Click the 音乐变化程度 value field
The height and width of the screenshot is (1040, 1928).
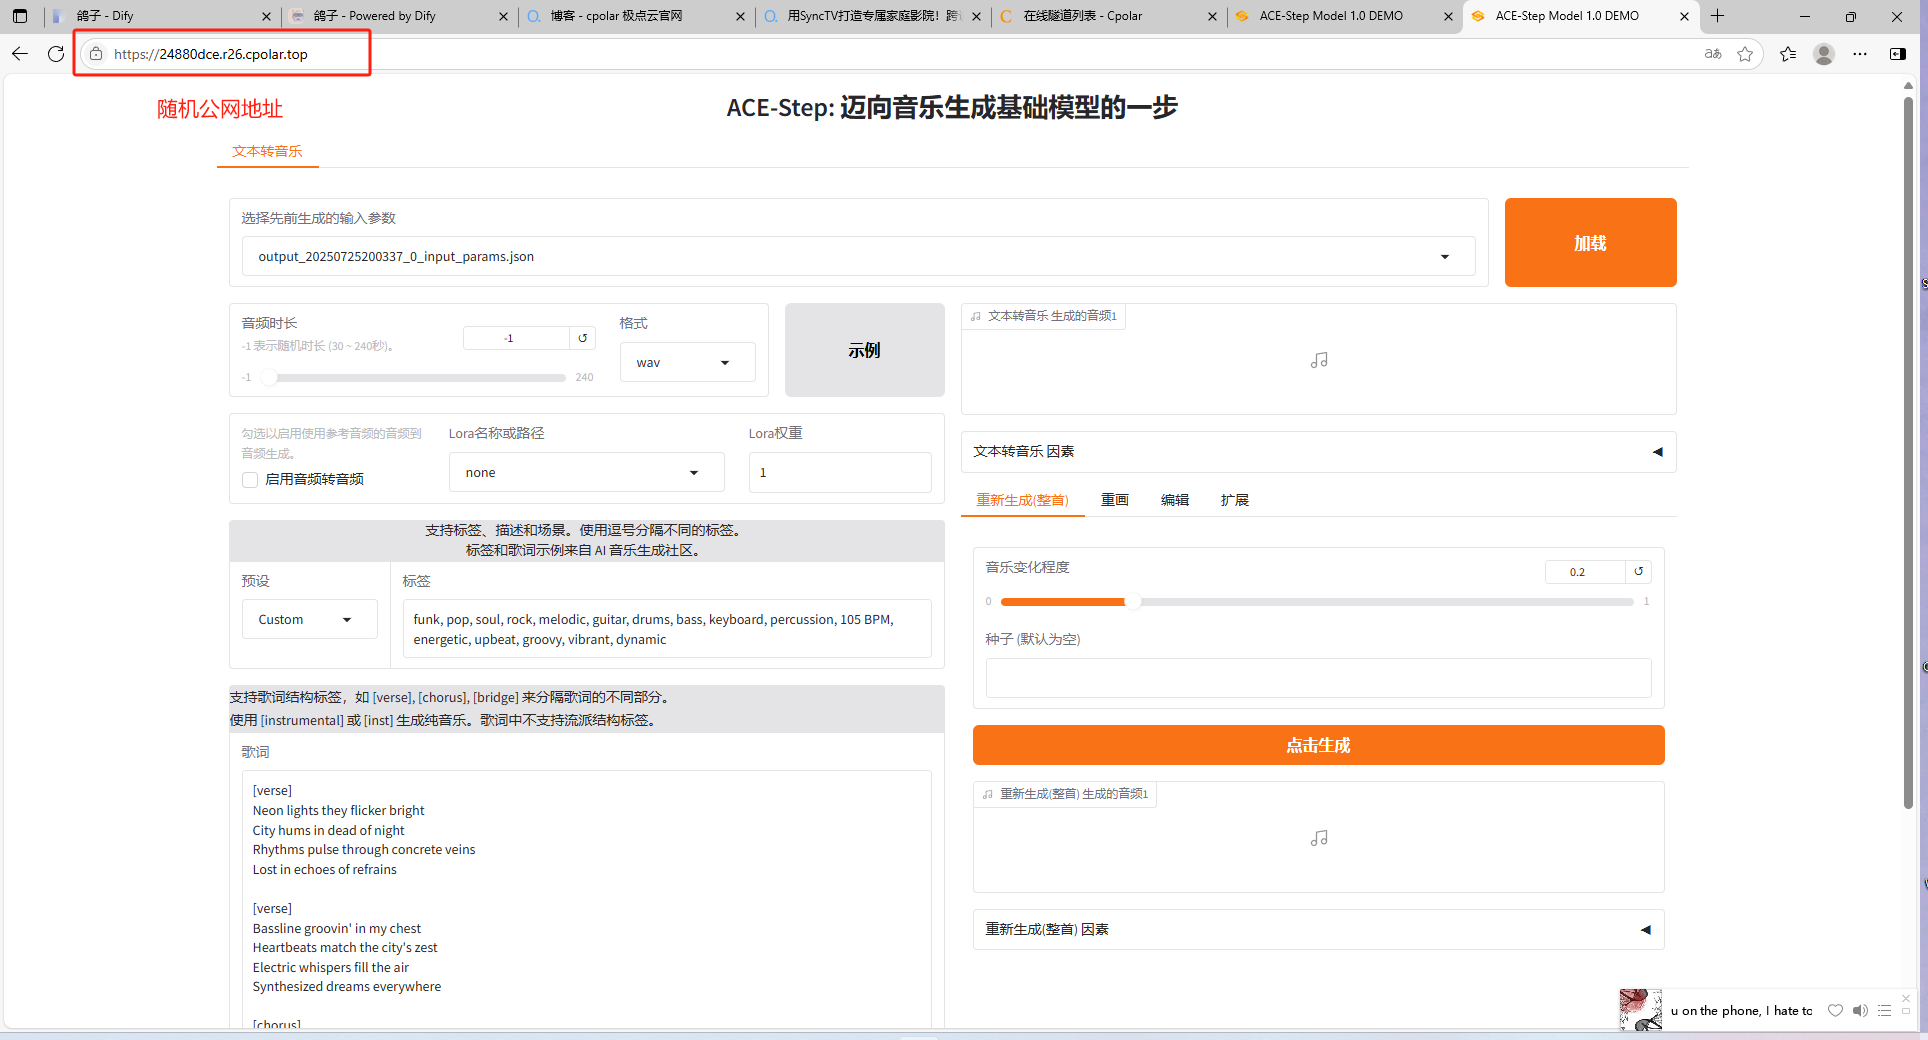coord(1584,572)
